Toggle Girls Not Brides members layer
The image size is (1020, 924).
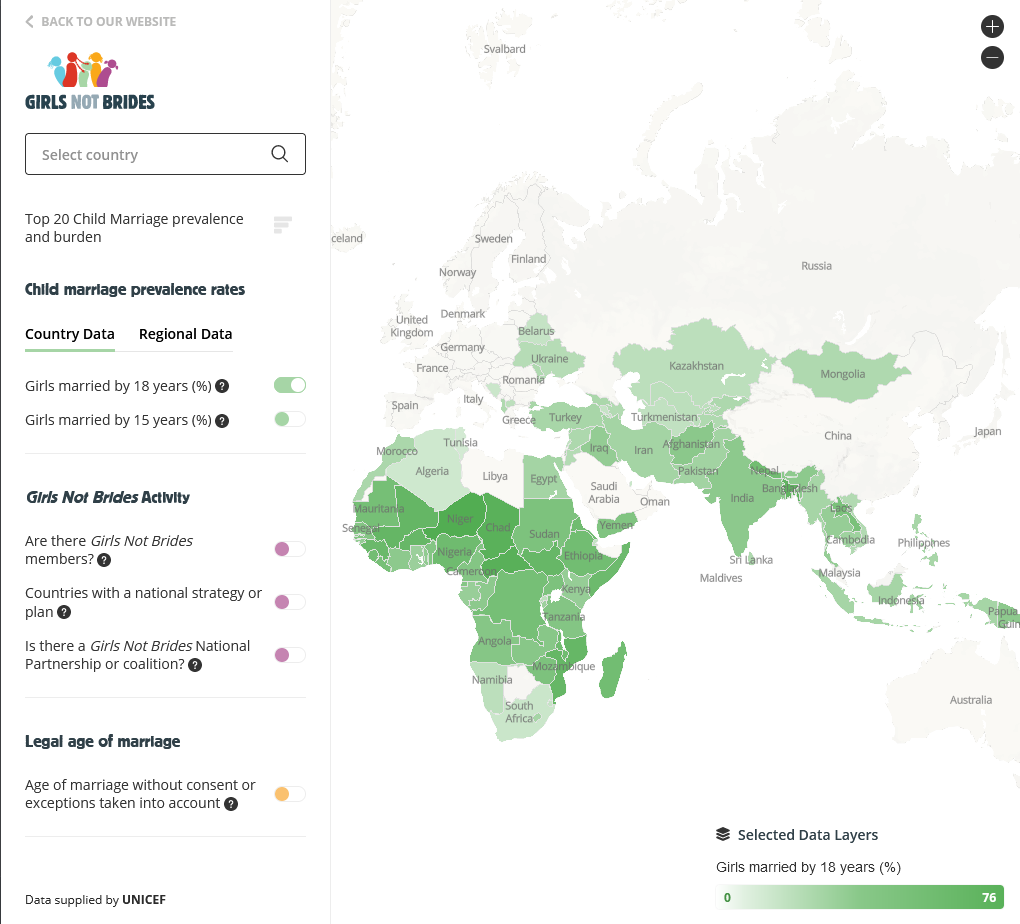pos(289,549)
